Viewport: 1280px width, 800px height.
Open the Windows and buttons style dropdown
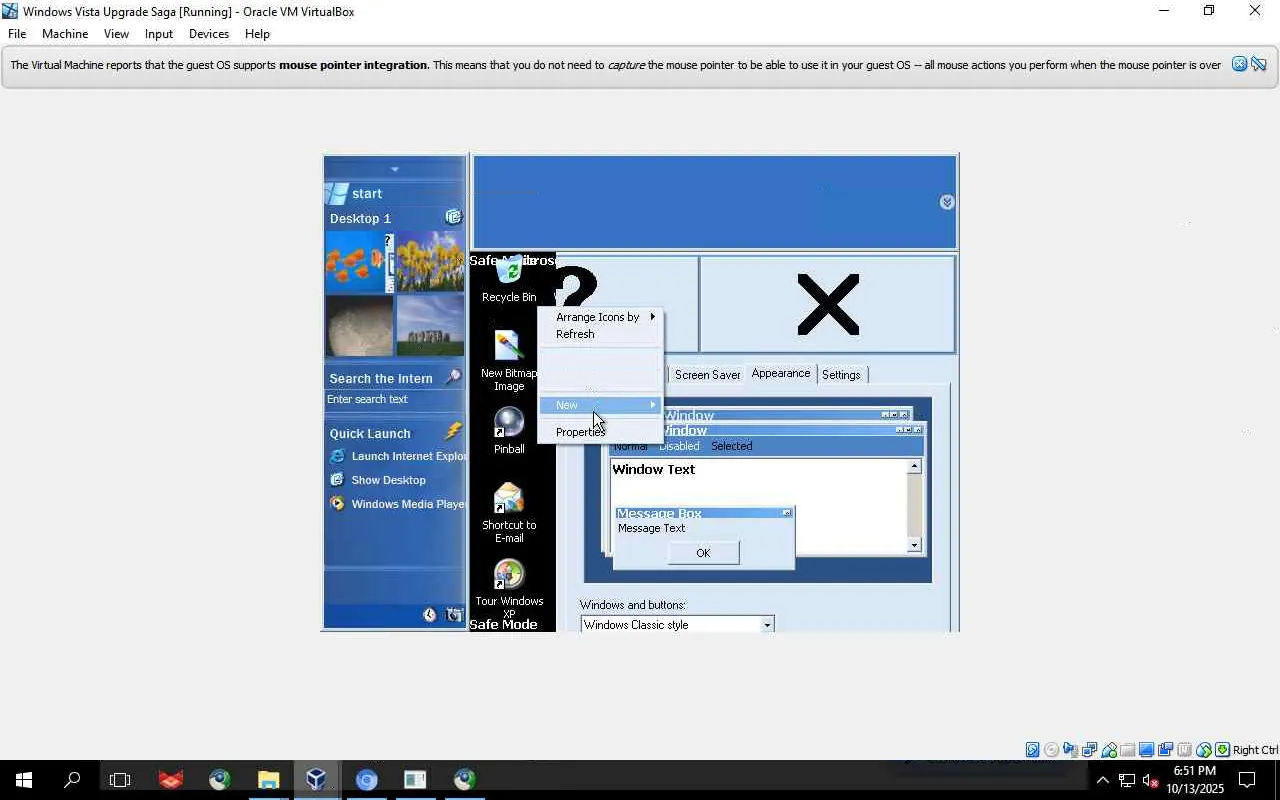(767, 625)
